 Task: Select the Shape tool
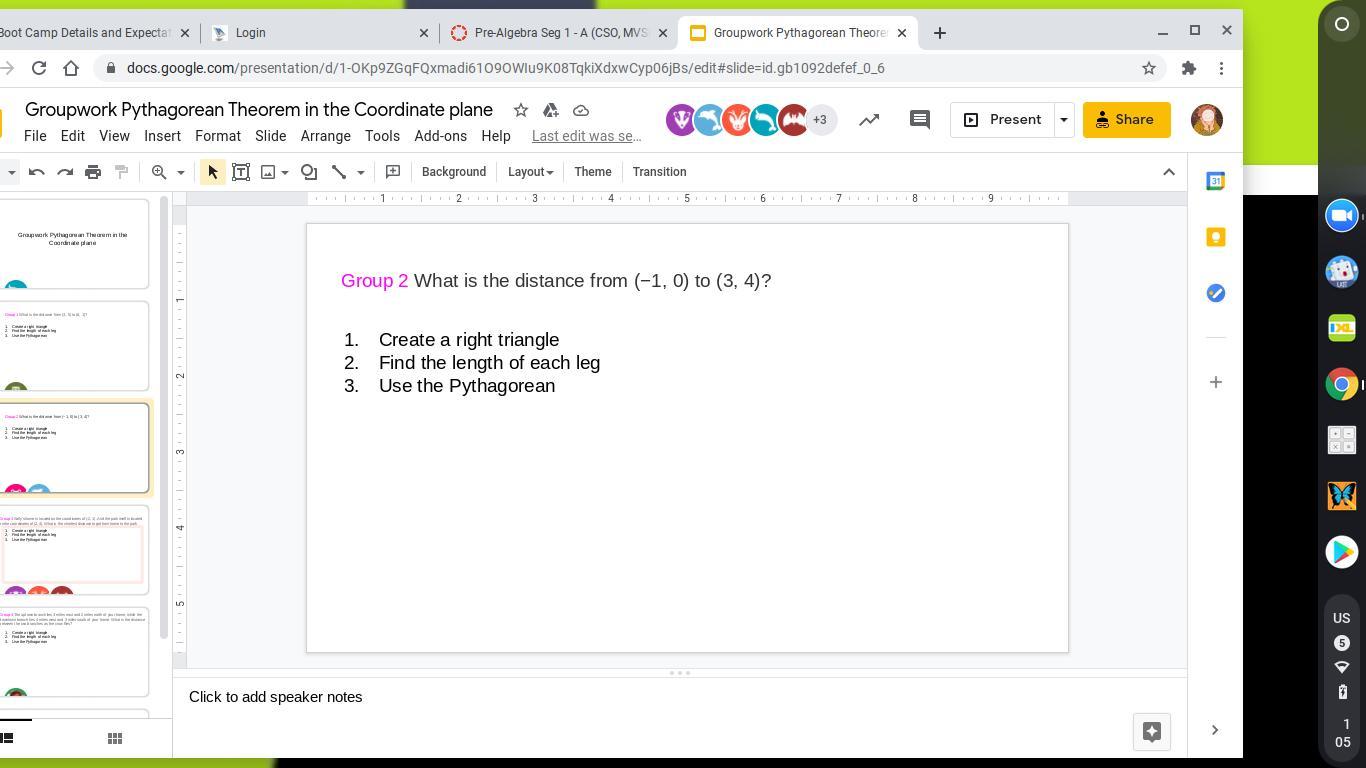coord(309,172)
